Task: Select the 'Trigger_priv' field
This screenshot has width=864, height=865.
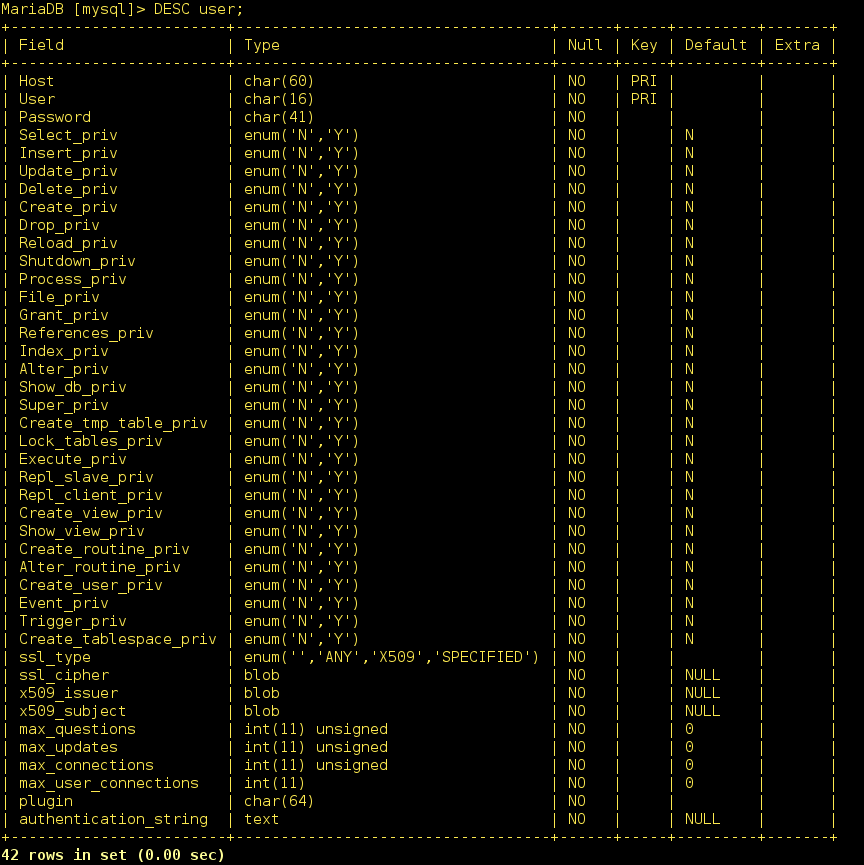Action: tap(72, 621)
